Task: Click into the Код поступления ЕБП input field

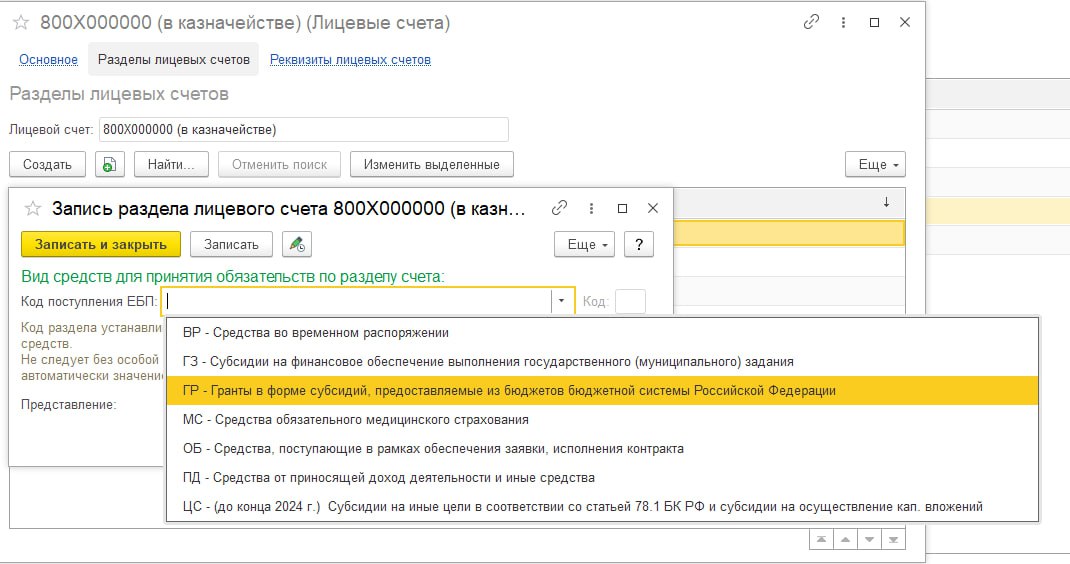Action: pos(357,300)
